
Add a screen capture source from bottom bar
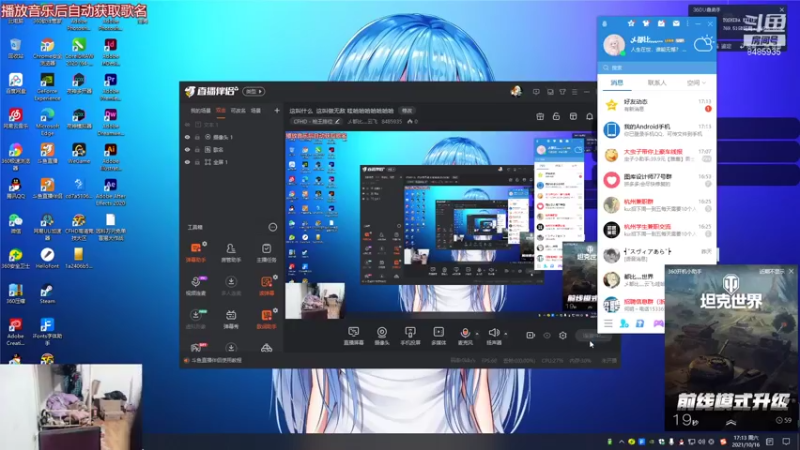pos(353,336)
